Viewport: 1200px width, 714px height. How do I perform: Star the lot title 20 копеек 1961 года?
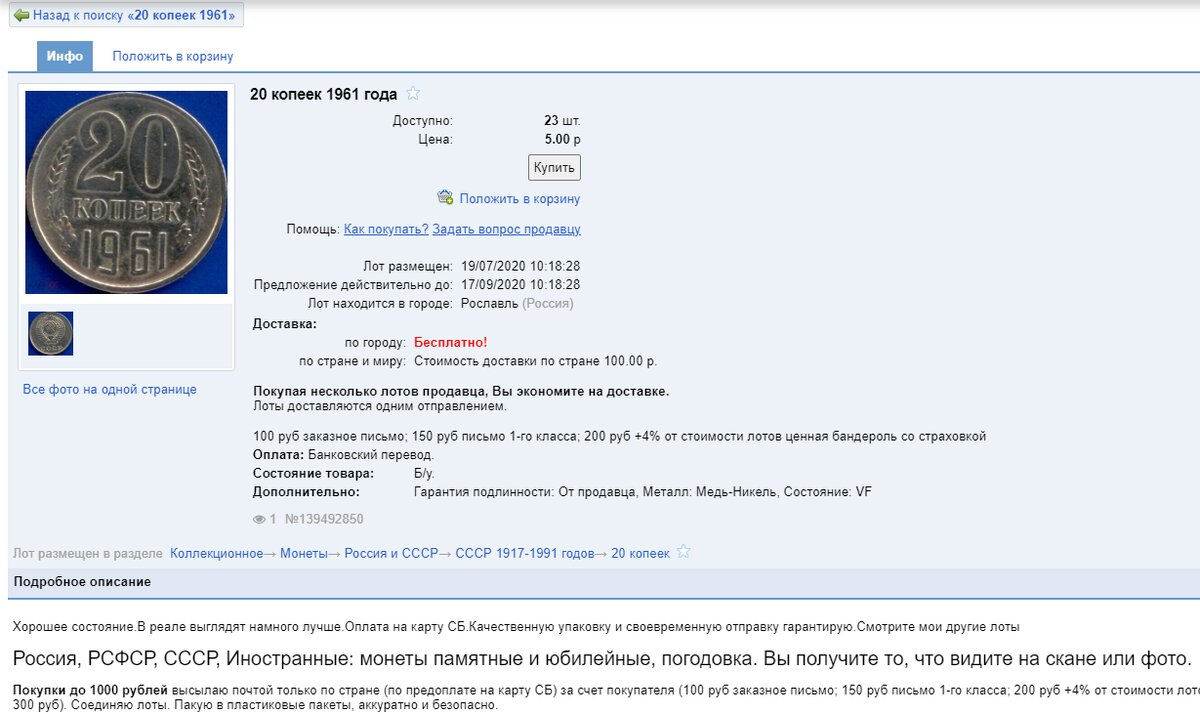click(413, 94)
